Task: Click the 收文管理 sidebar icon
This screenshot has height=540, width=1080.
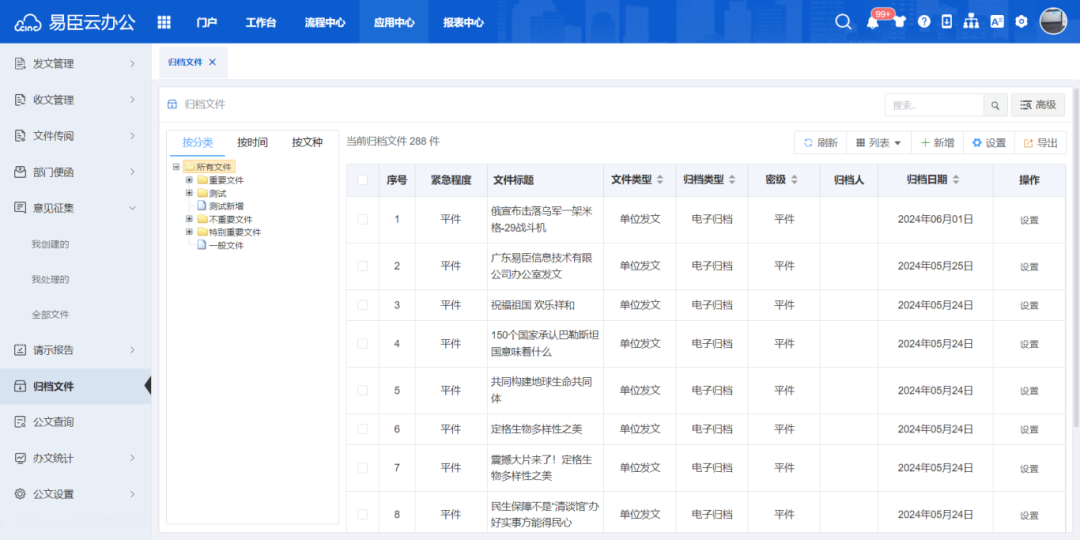Action: [20, 100]
